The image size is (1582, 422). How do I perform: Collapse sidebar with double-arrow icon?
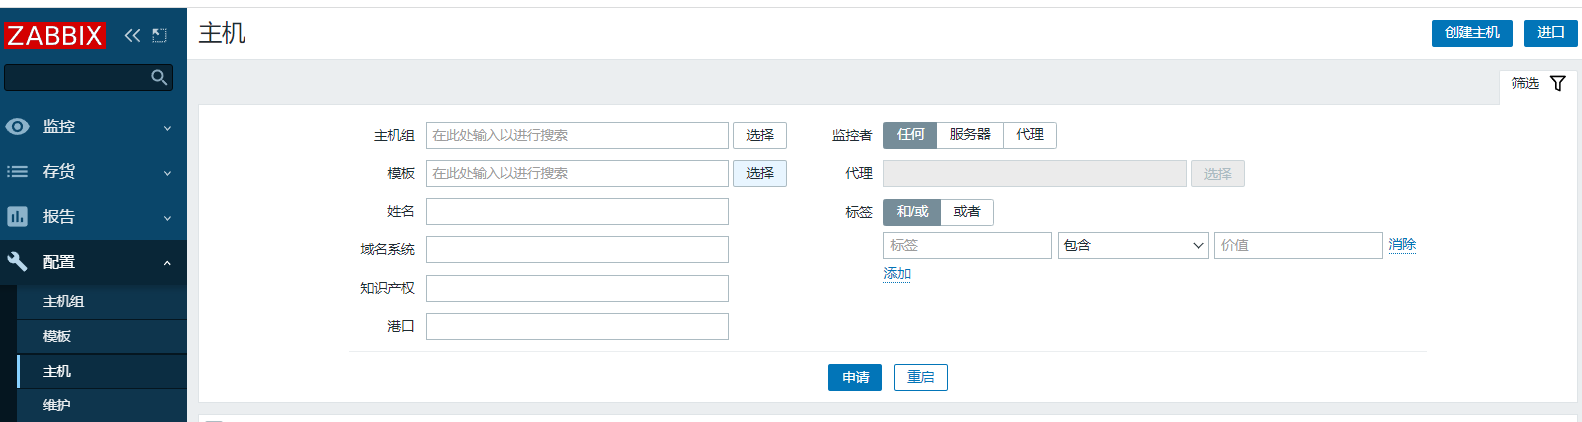(x=132, y=35)
